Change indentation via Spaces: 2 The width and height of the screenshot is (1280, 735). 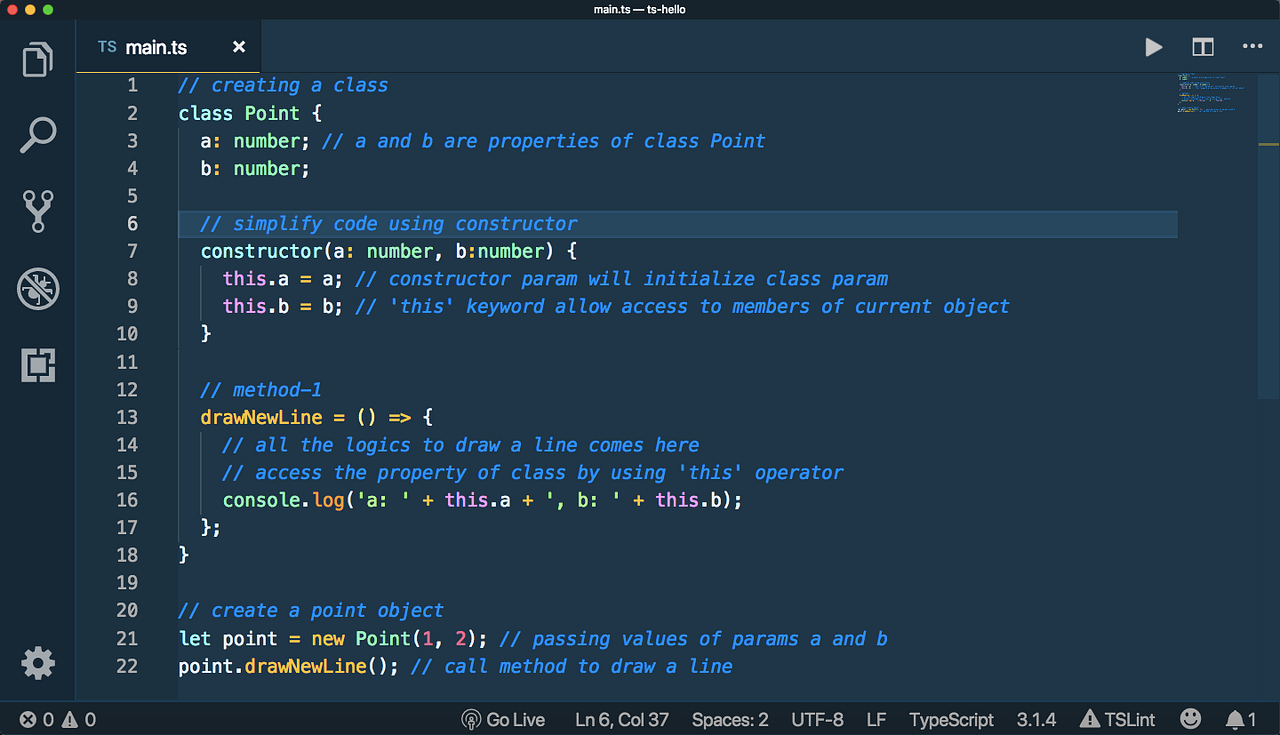click(730, 719)
